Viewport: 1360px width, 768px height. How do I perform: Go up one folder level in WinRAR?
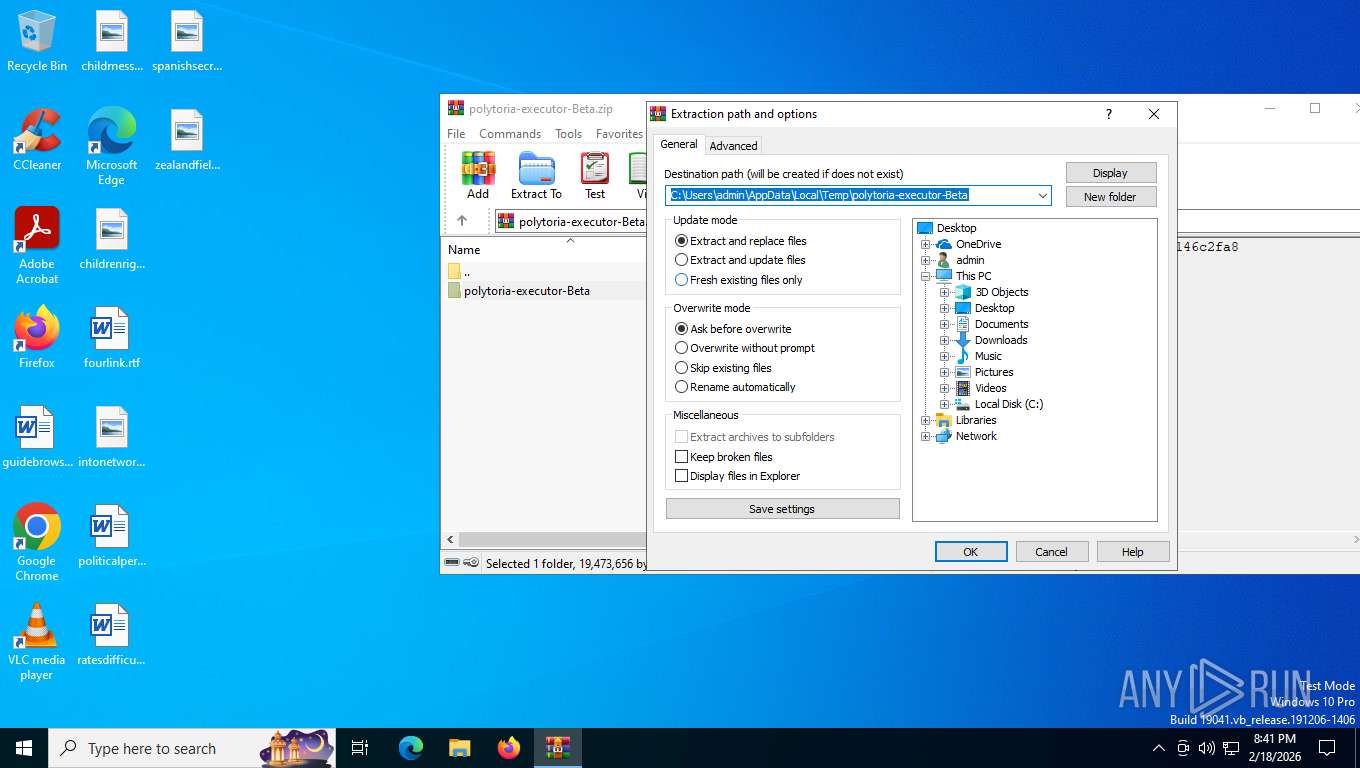[x=461, y=221]
